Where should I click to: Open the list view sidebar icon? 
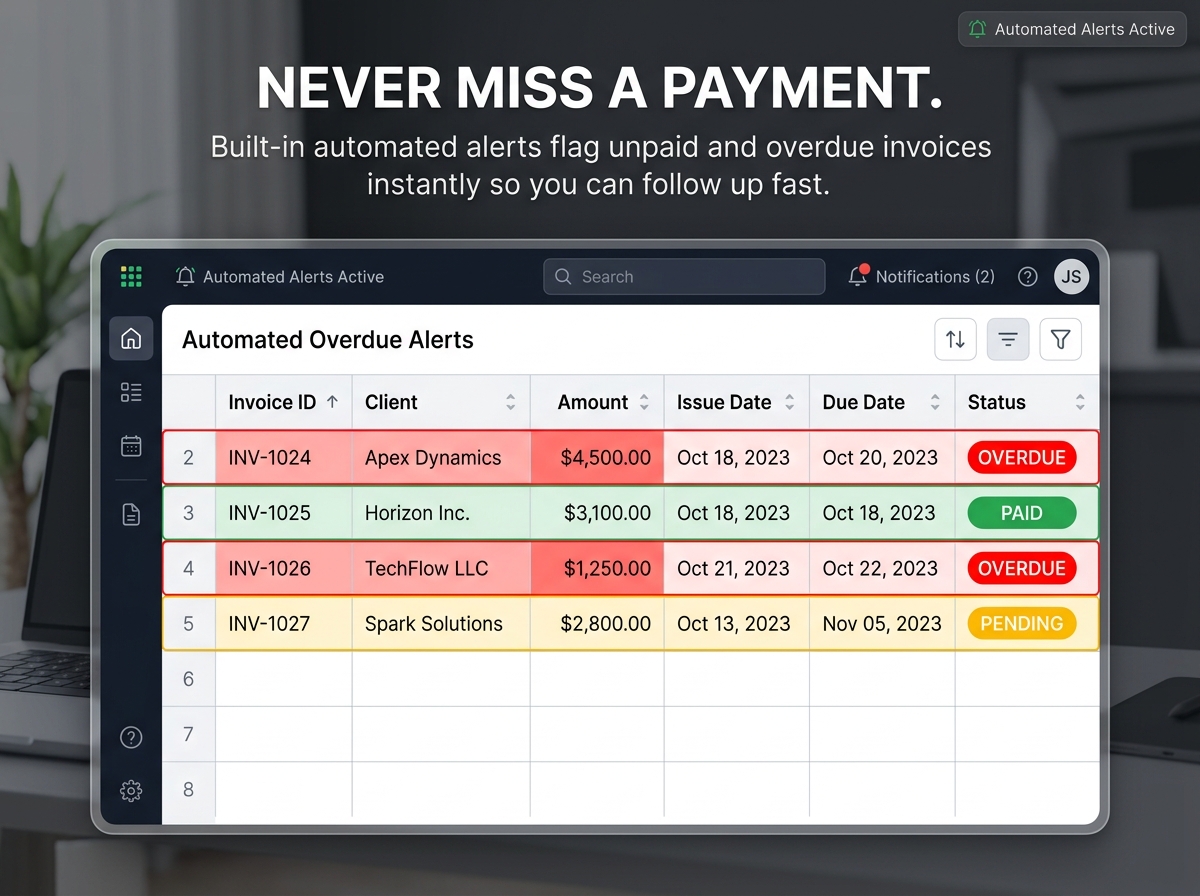[131, 392]
